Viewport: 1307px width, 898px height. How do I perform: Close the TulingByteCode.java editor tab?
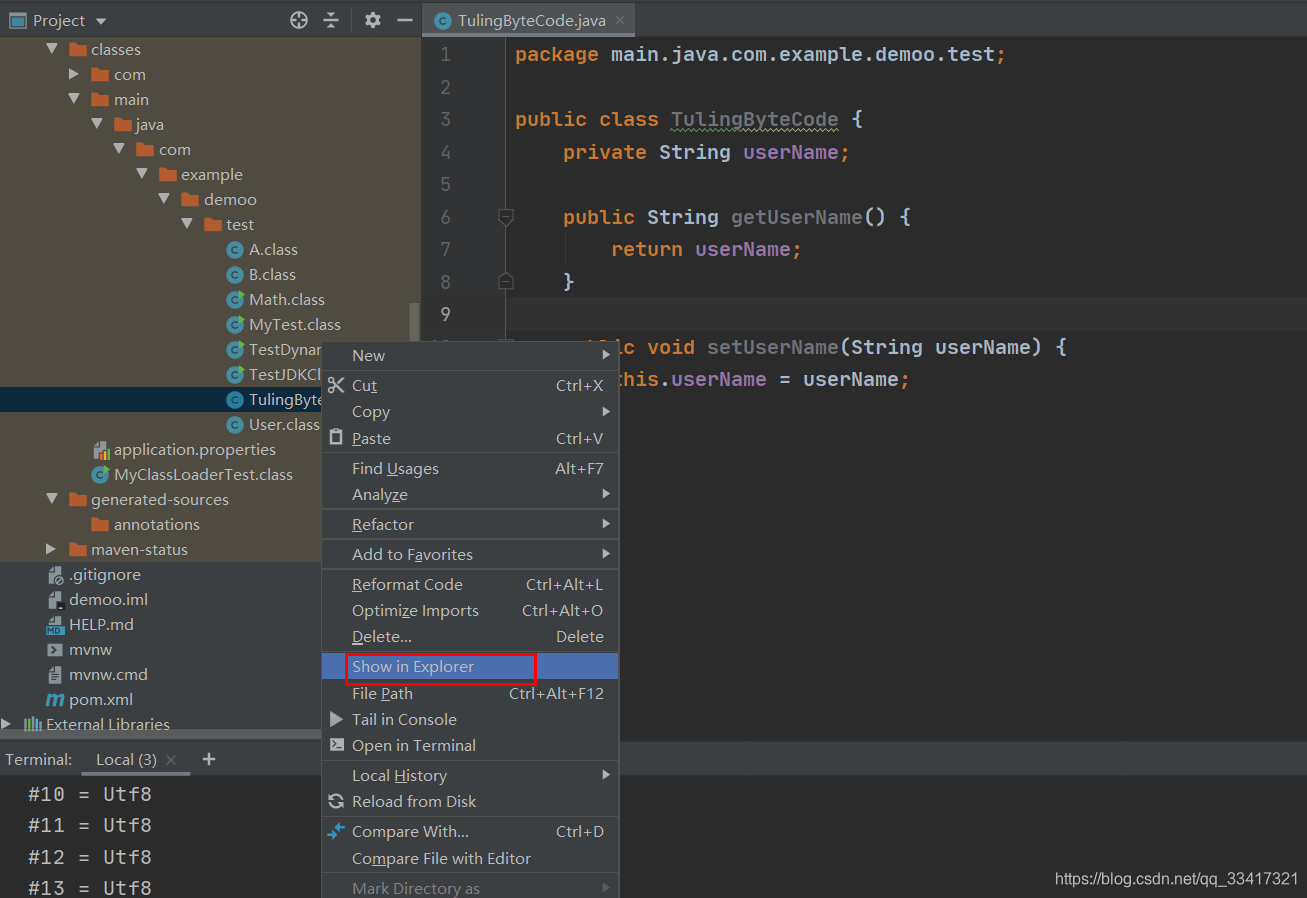tap(621, 20)
